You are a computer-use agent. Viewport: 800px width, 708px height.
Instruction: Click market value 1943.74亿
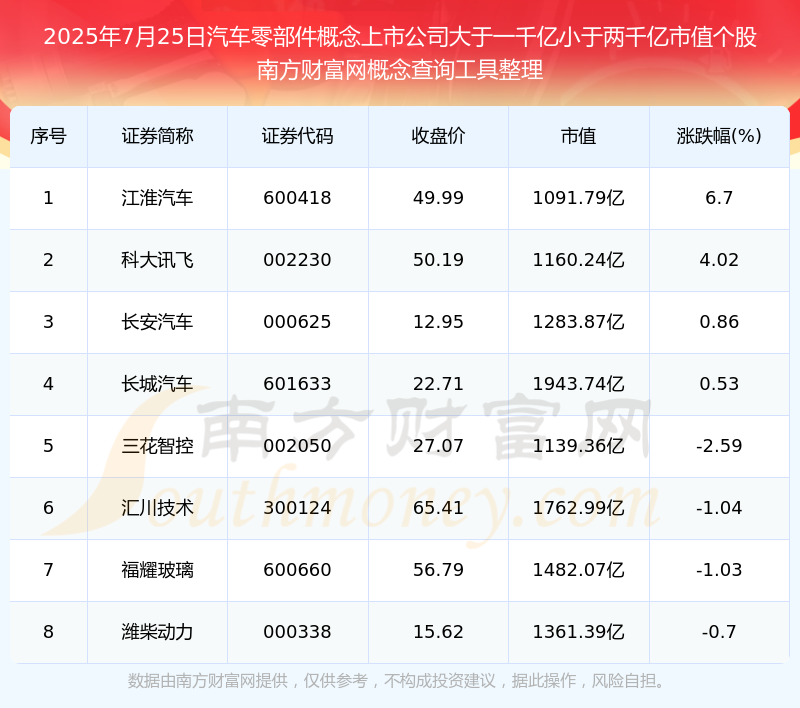(x=579, y=384)
